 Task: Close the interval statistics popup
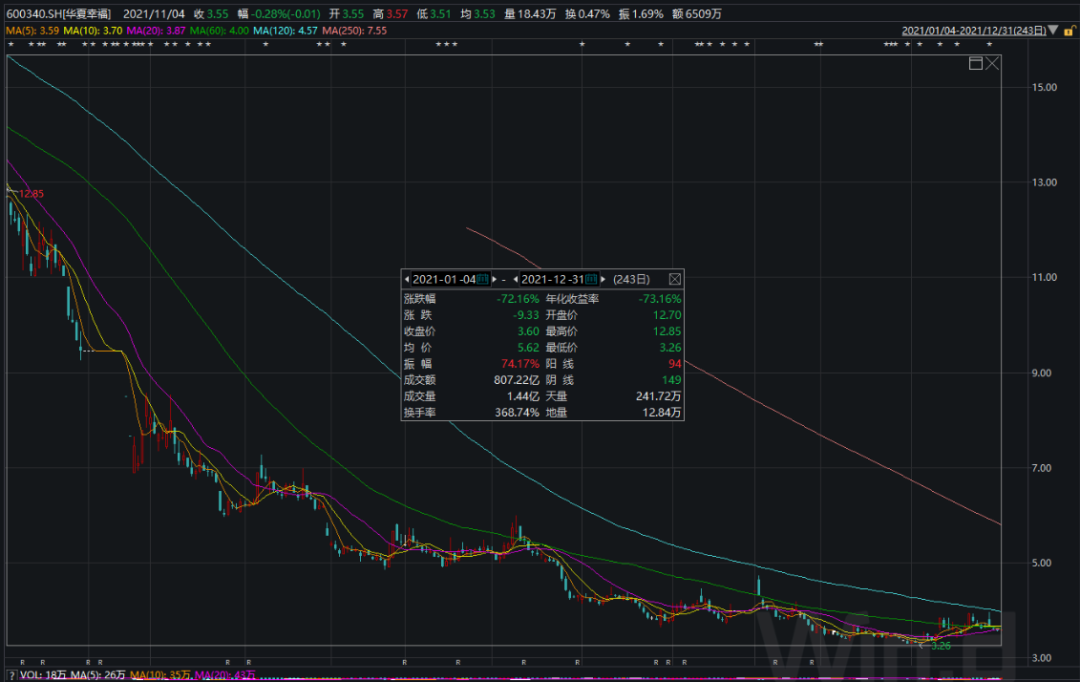[x=675, y=279]
